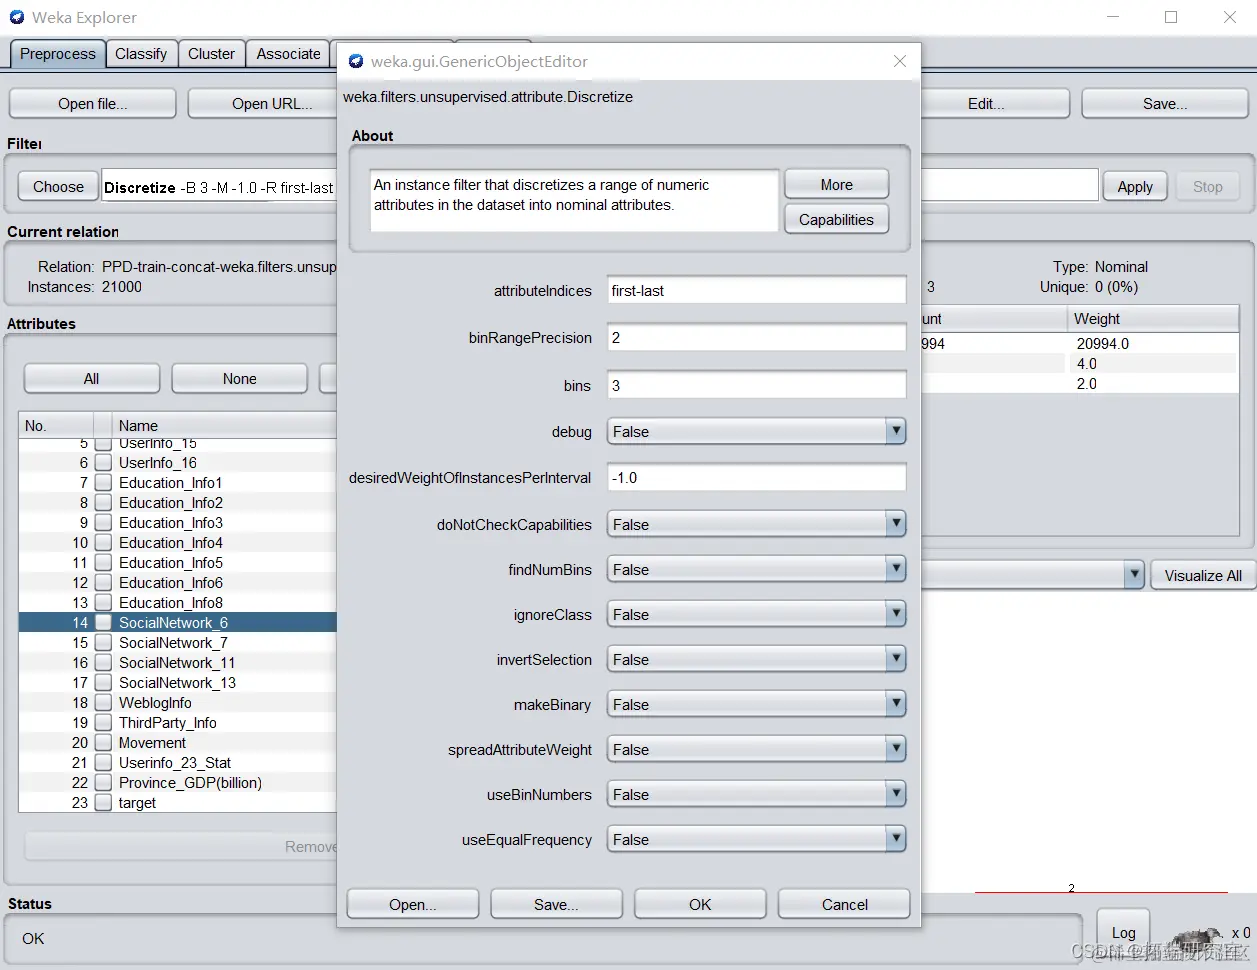Click the Weka Explorer title bar icon
Screen dimensions: 1257x970
[17, 17]
